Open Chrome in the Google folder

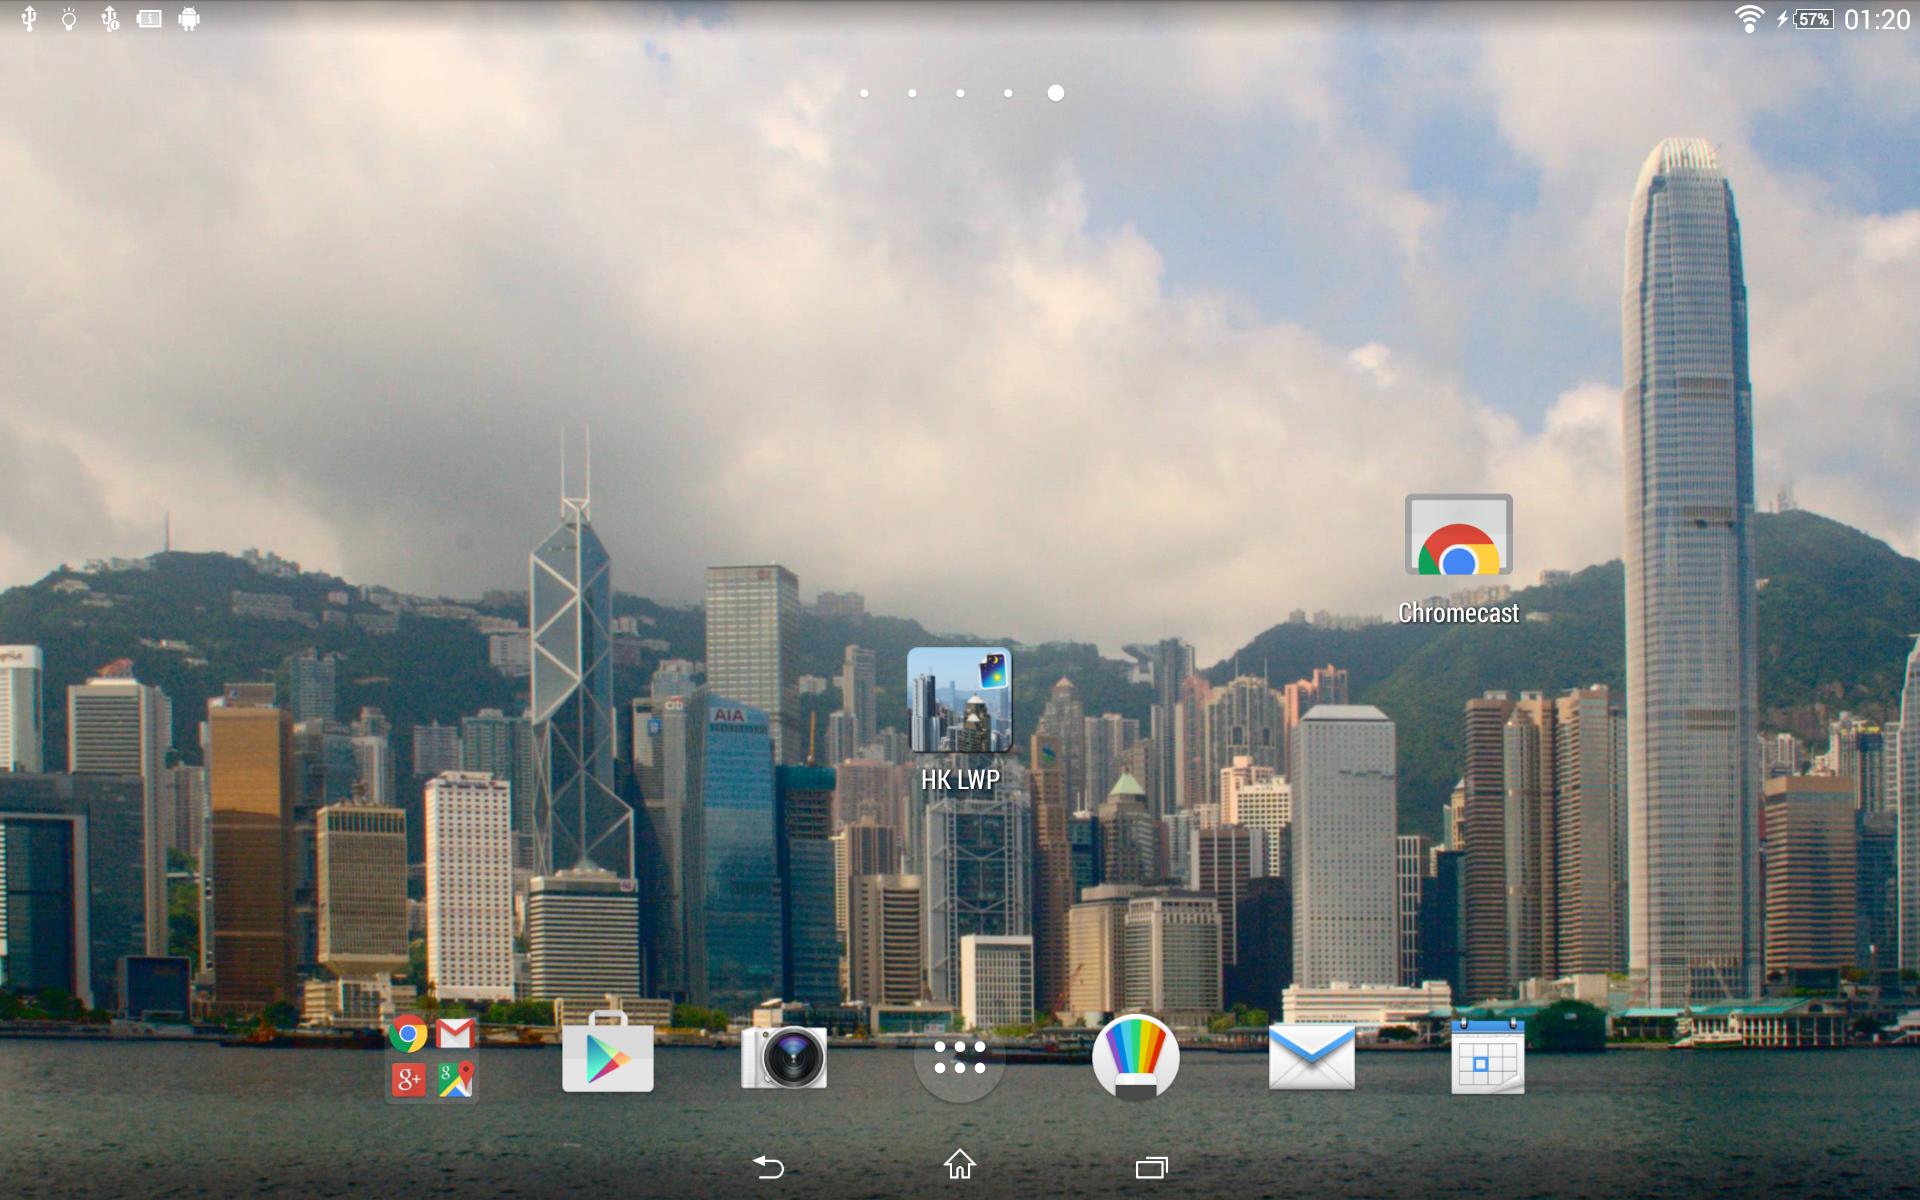408,1033
